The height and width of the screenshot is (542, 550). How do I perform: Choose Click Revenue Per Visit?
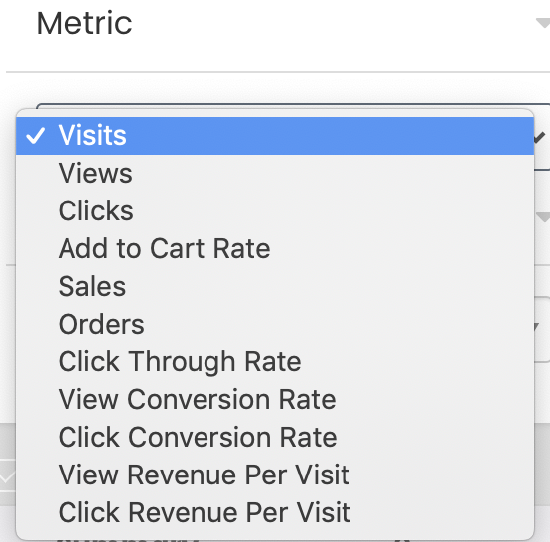275,513
